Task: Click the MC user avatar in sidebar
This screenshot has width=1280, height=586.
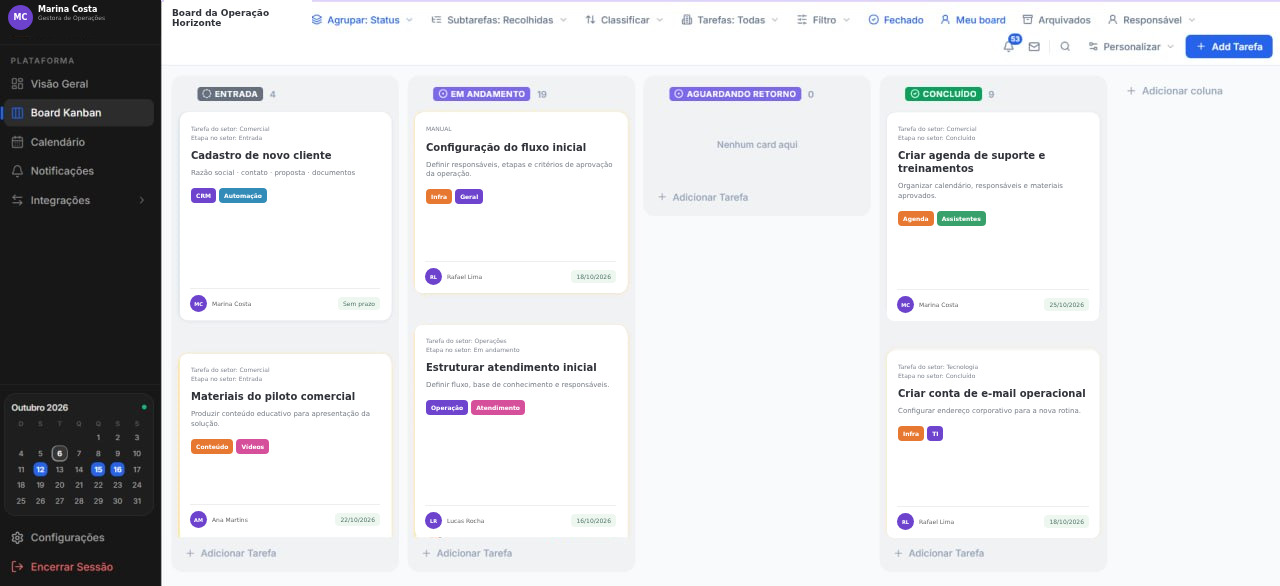Action: coord(19,17)
